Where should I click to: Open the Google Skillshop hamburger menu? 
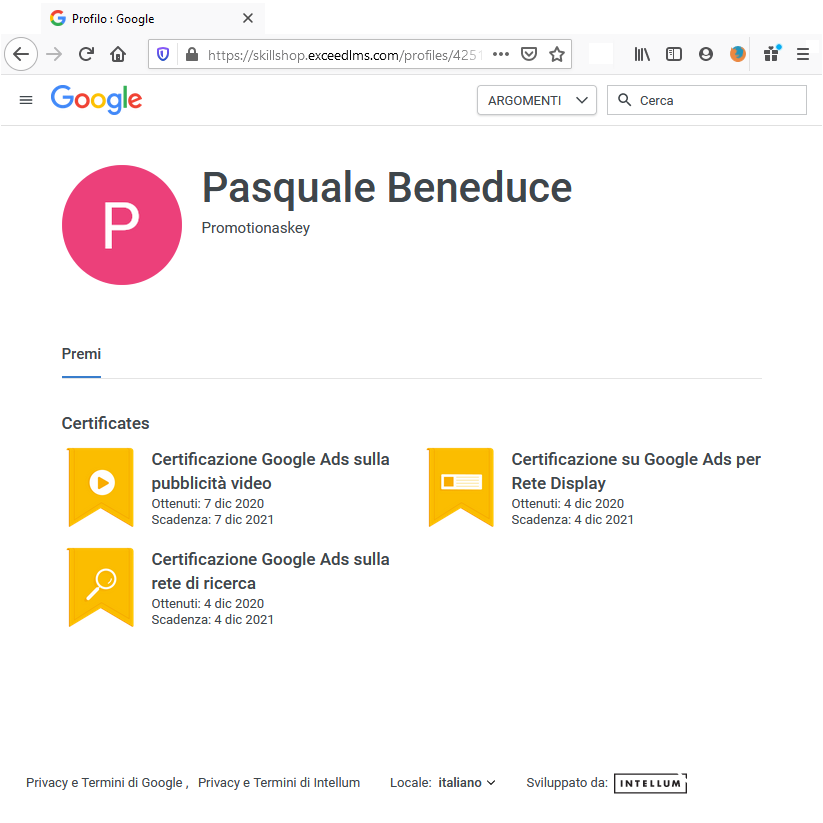click(x=26, y=100)
